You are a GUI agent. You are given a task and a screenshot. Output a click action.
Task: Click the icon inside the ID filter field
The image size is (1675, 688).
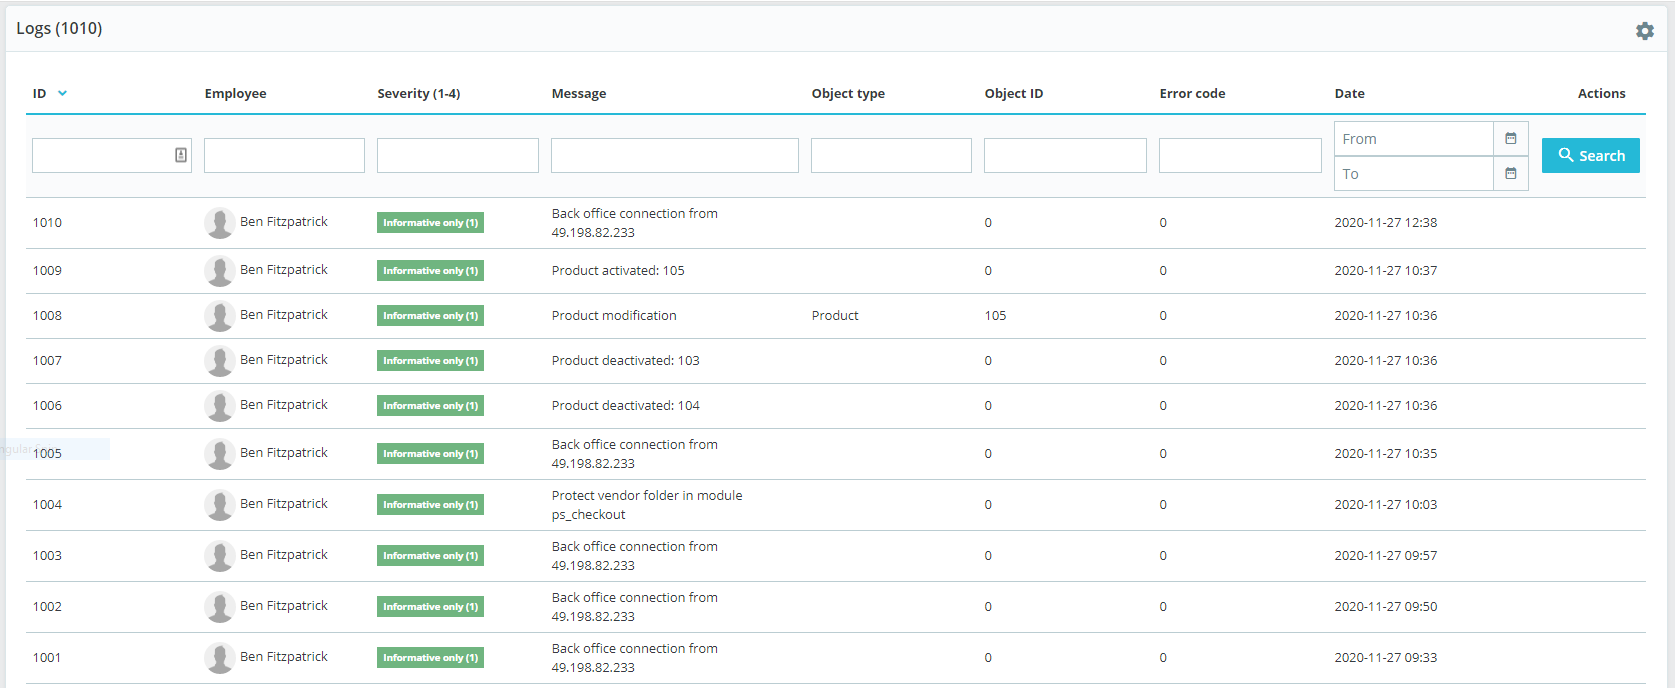[x=181, y=155]
